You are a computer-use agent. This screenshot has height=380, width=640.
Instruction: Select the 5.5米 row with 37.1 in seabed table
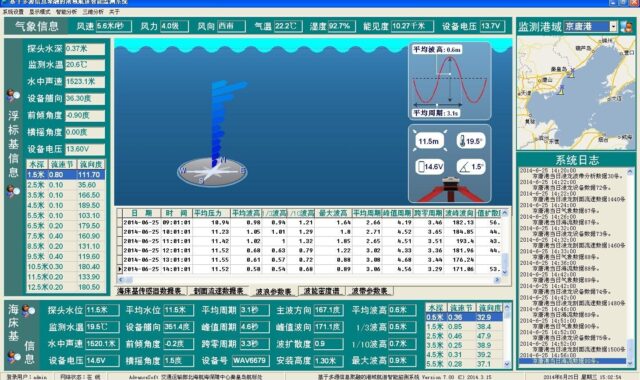[x=464, y=364]
